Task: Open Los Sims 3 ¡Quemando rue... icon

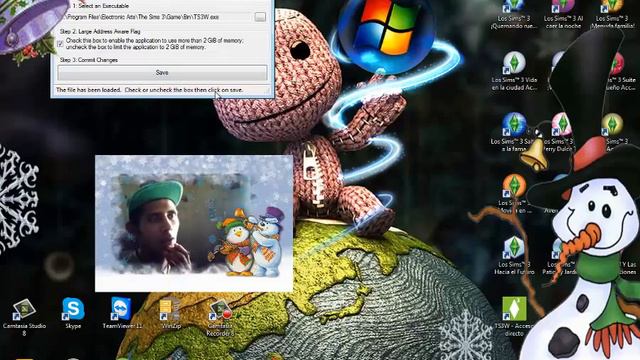Action: click(514, 15)
